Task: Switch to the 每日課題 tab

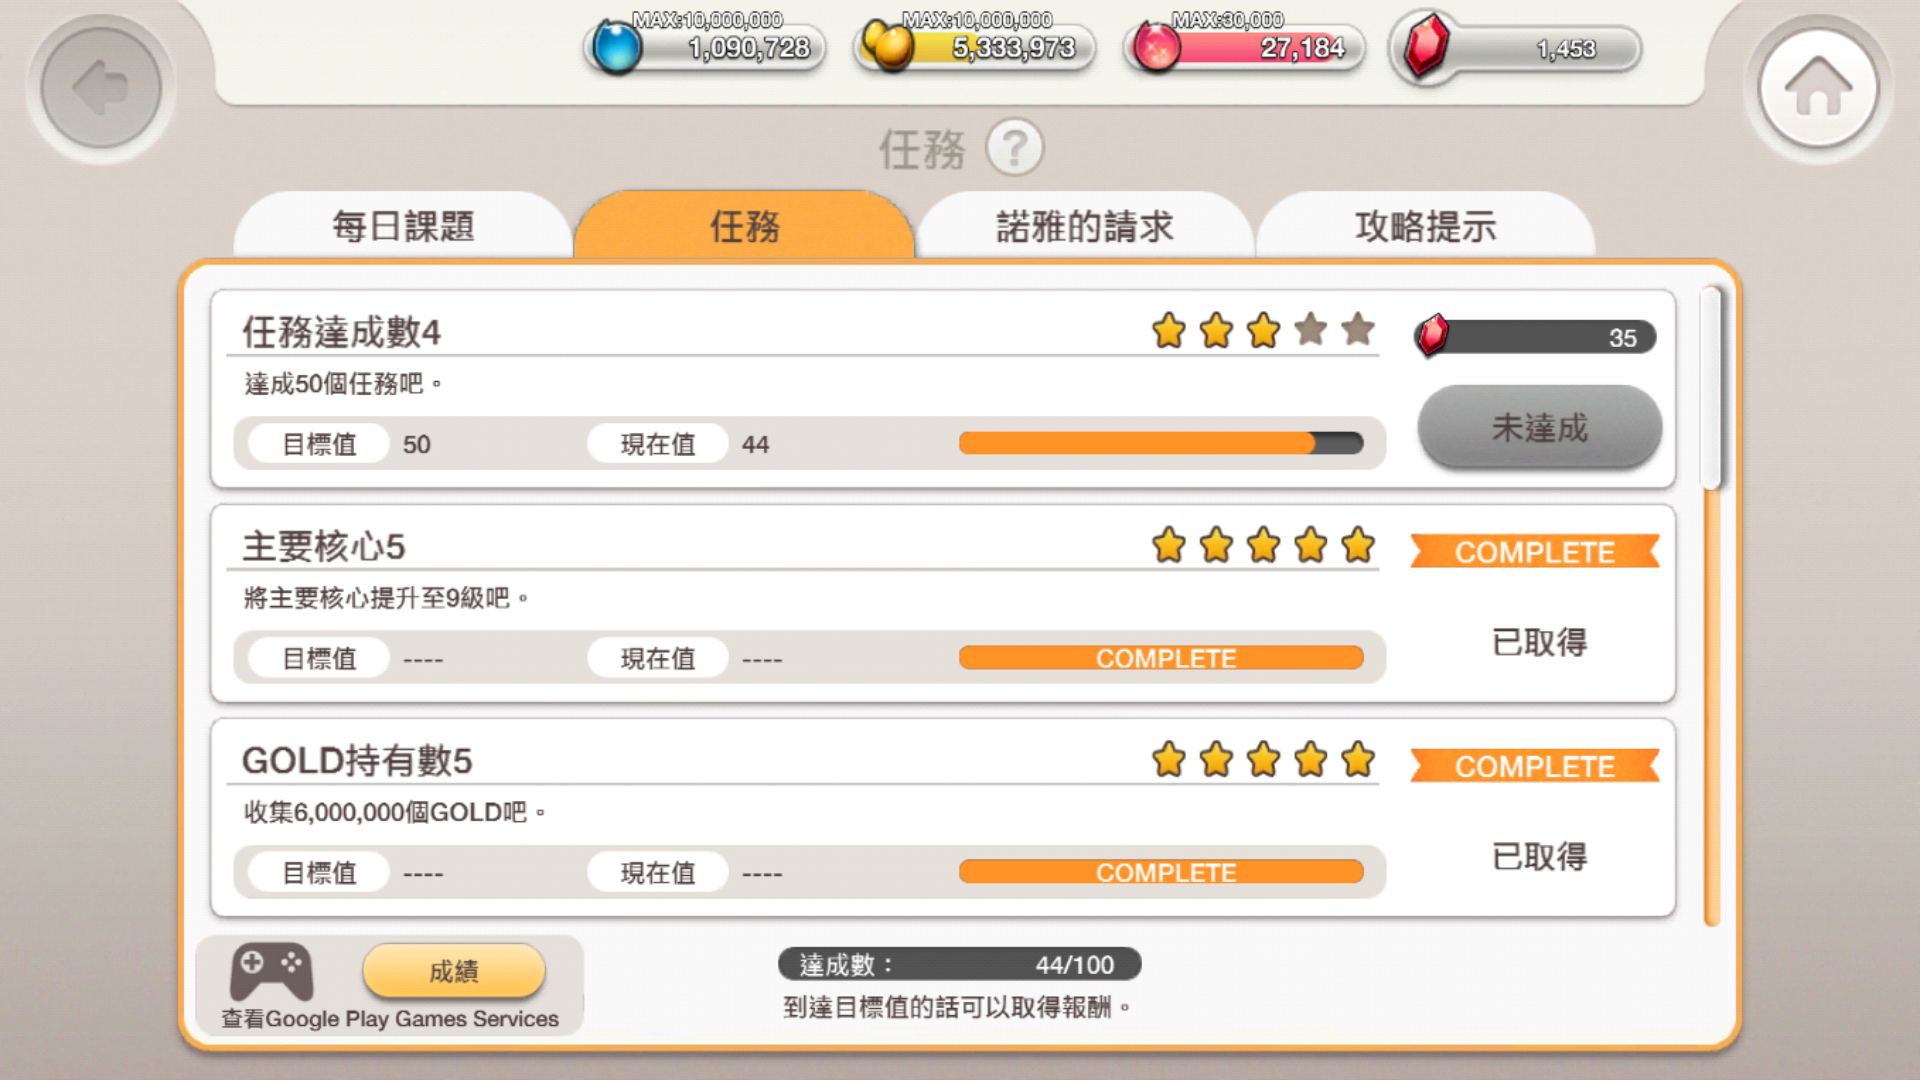Action: pos(403,226)
